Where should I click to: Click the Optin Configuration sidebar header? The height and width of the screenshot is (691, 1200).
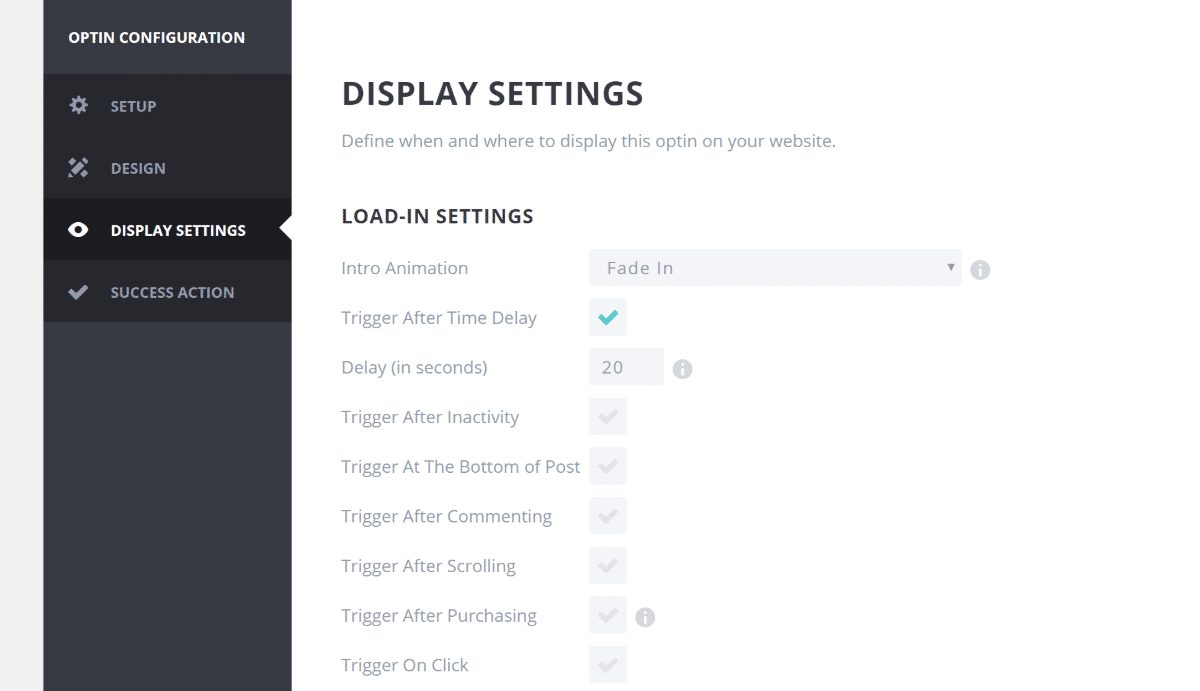[156, 38]
